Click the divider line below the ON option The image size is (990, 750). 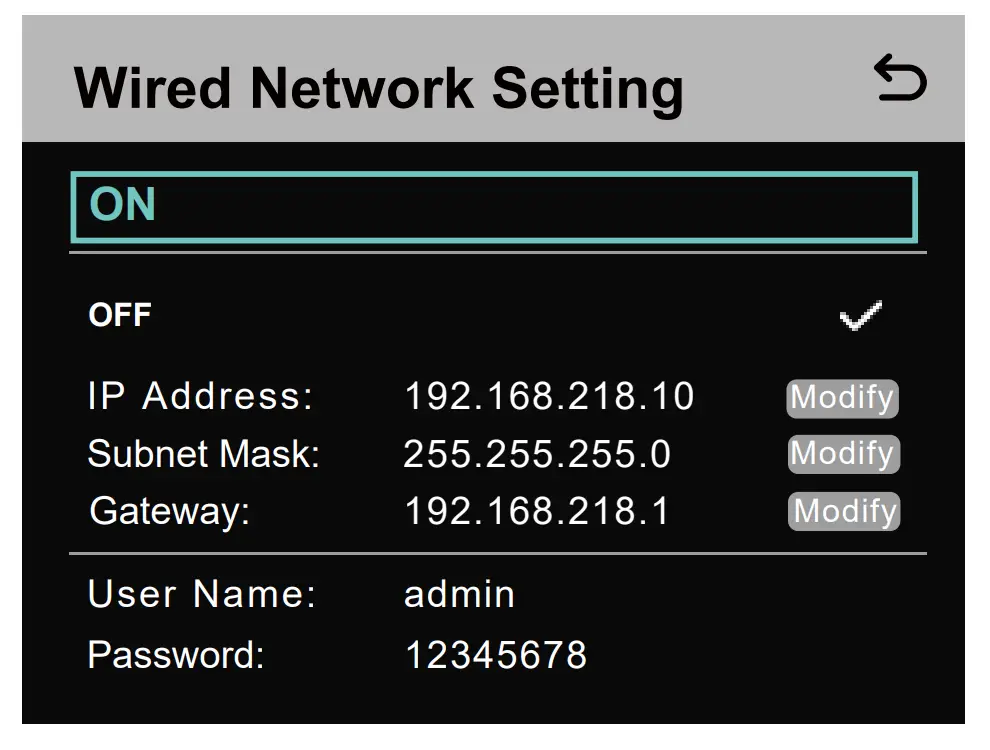[x=497, y=253]
